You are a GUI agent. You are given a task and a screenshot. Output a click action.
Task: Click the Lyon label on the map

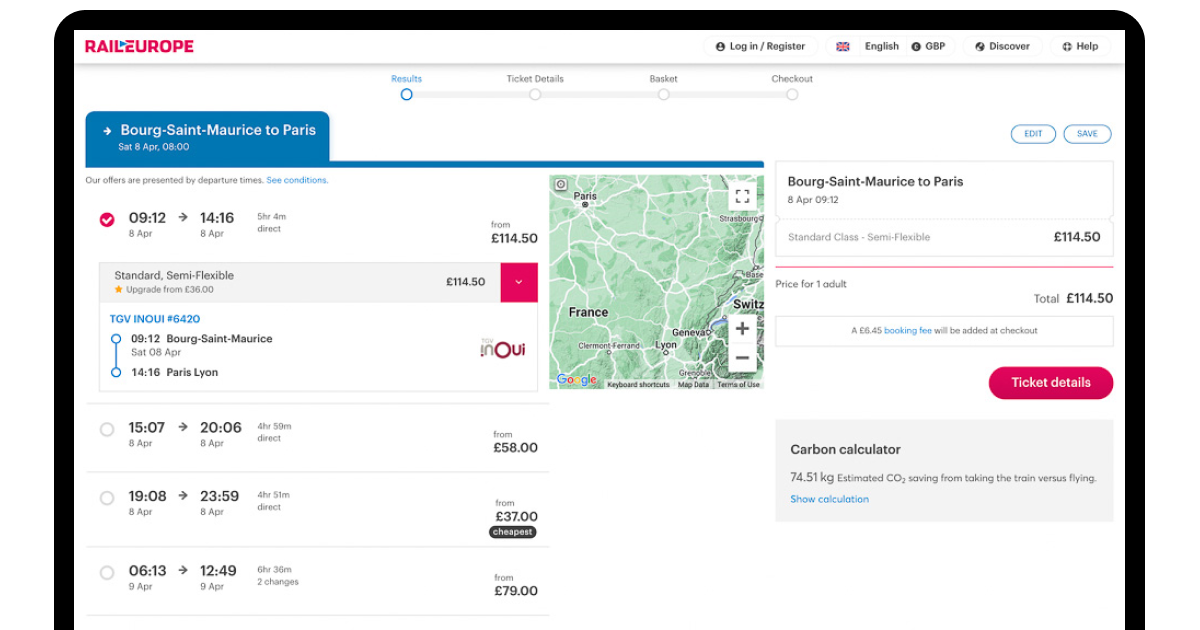pos(666,345)
